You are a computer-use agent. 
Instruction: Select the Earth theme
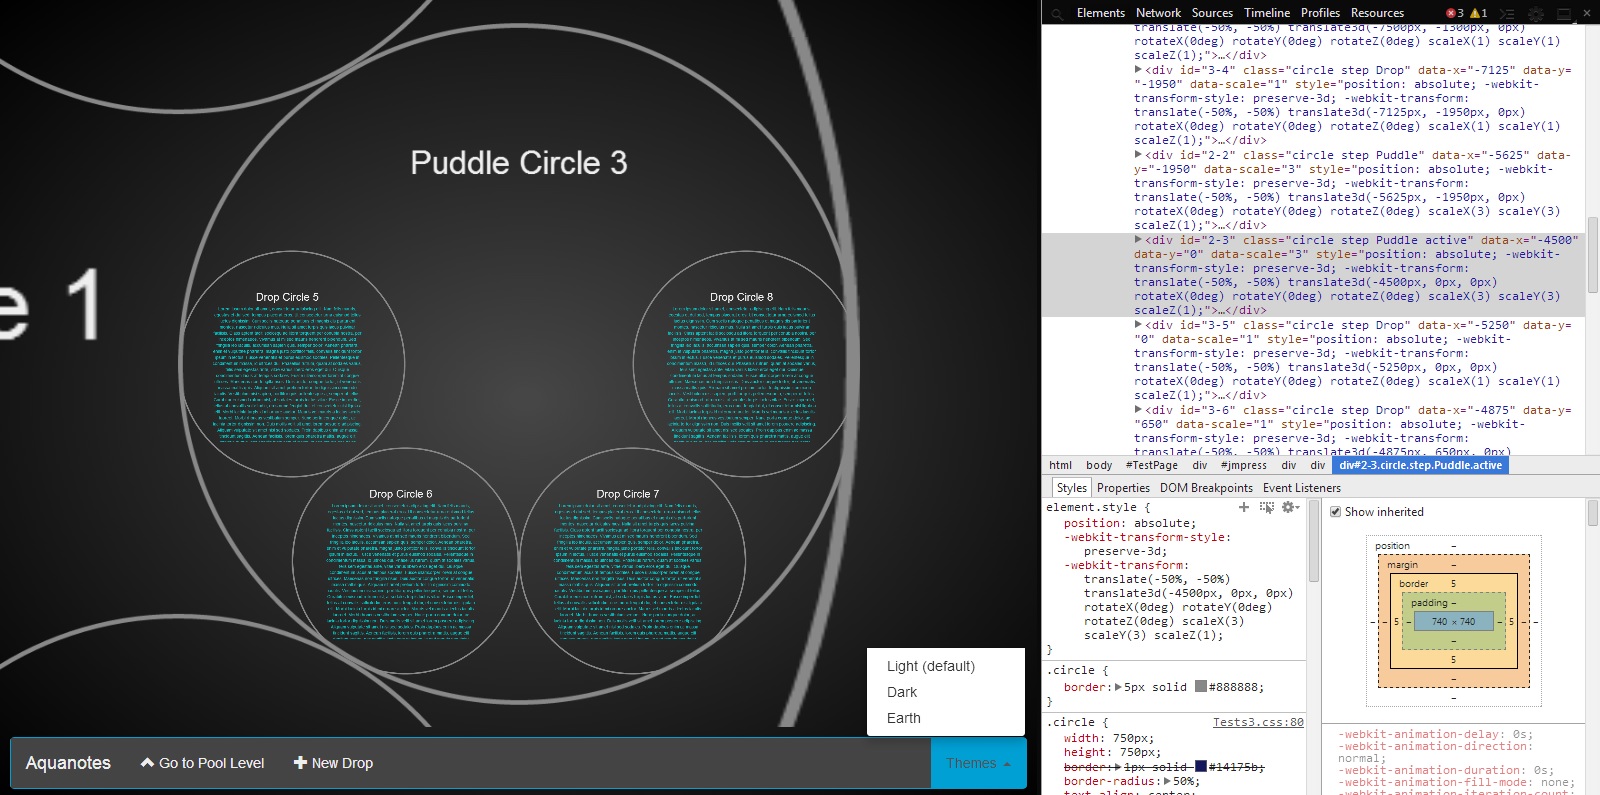point(904,718)
